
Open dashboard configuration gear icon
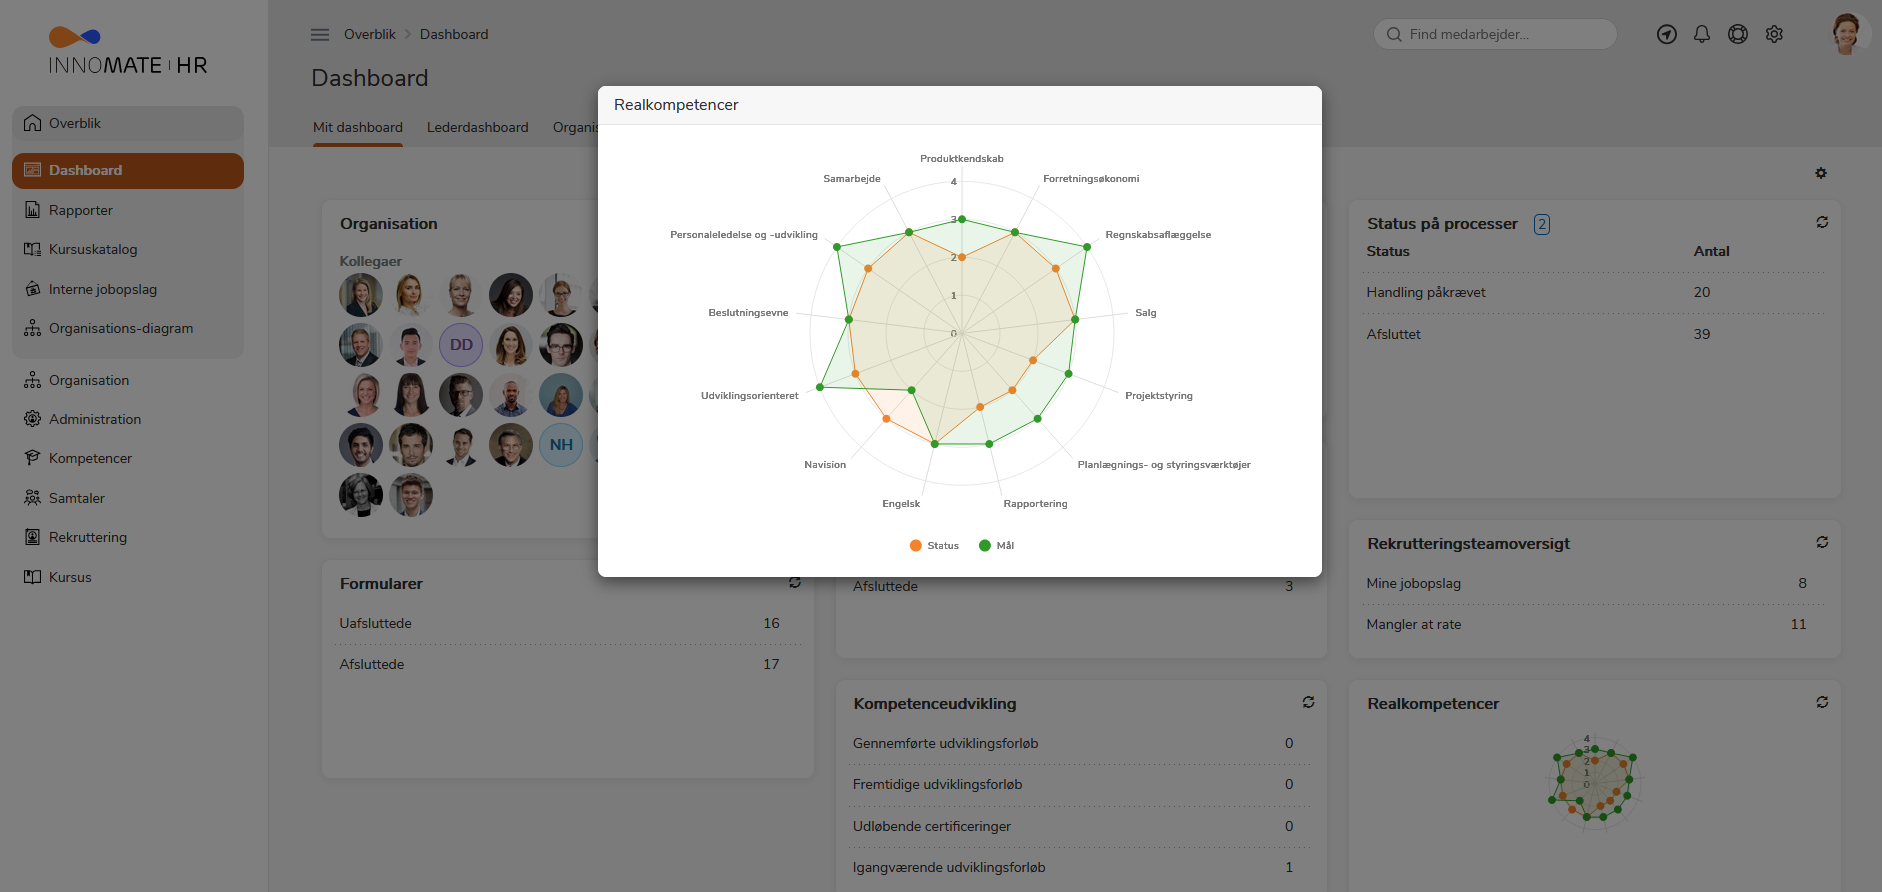tap(1821, 173)
